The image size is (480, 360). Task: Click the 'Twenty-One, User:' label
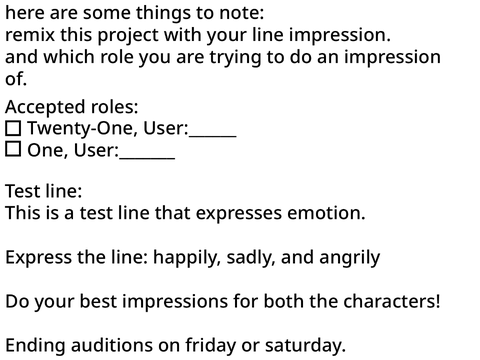tap(108, 128)
